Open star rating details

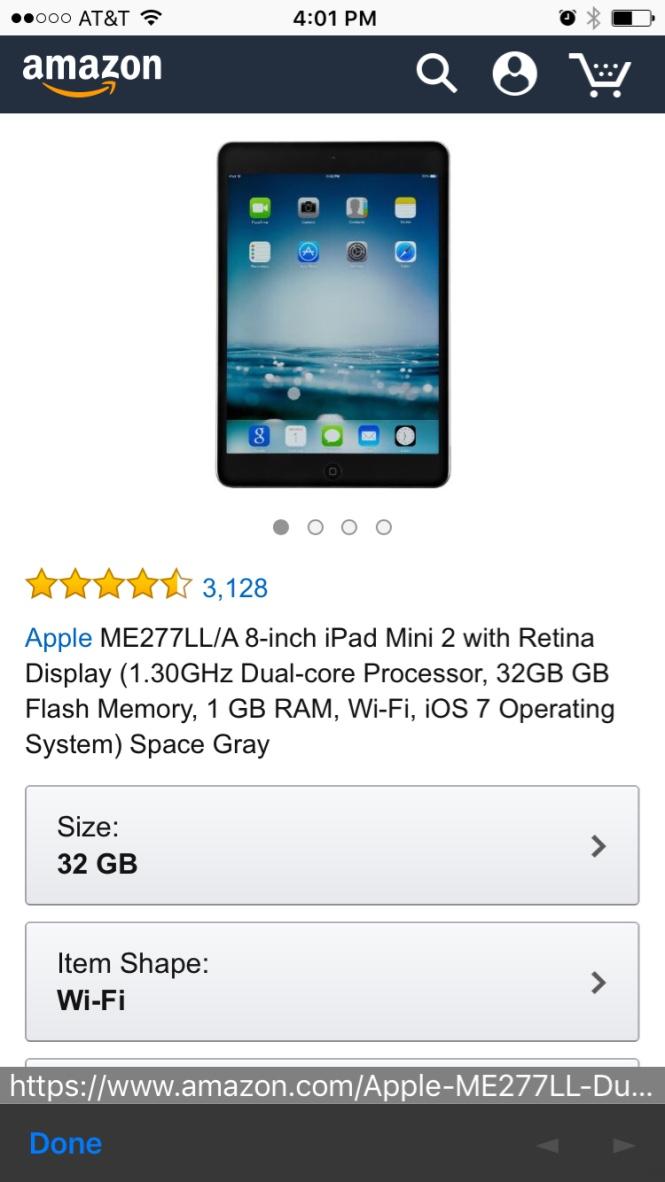(x=109, y=584)
